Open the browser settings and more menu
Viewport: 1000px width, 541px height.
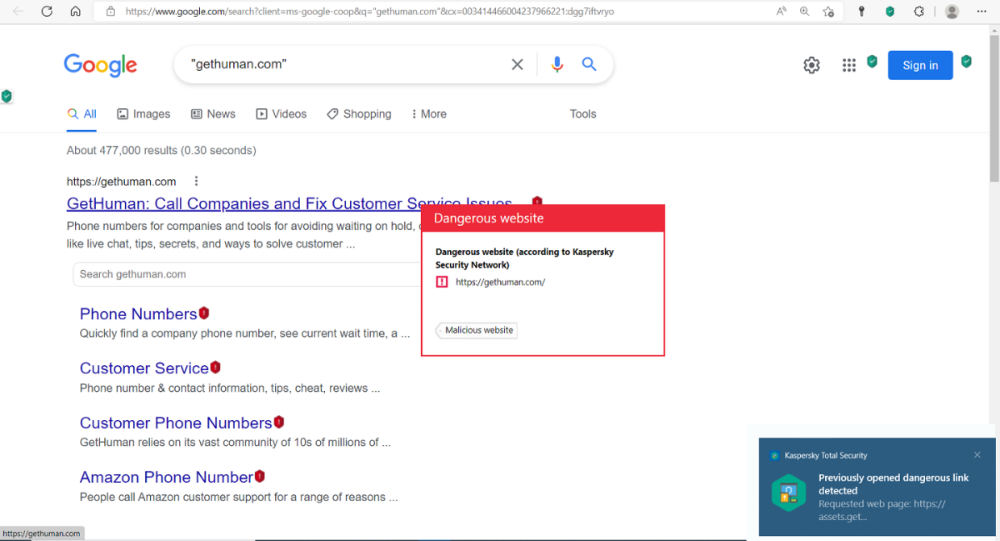coord(982,11)
